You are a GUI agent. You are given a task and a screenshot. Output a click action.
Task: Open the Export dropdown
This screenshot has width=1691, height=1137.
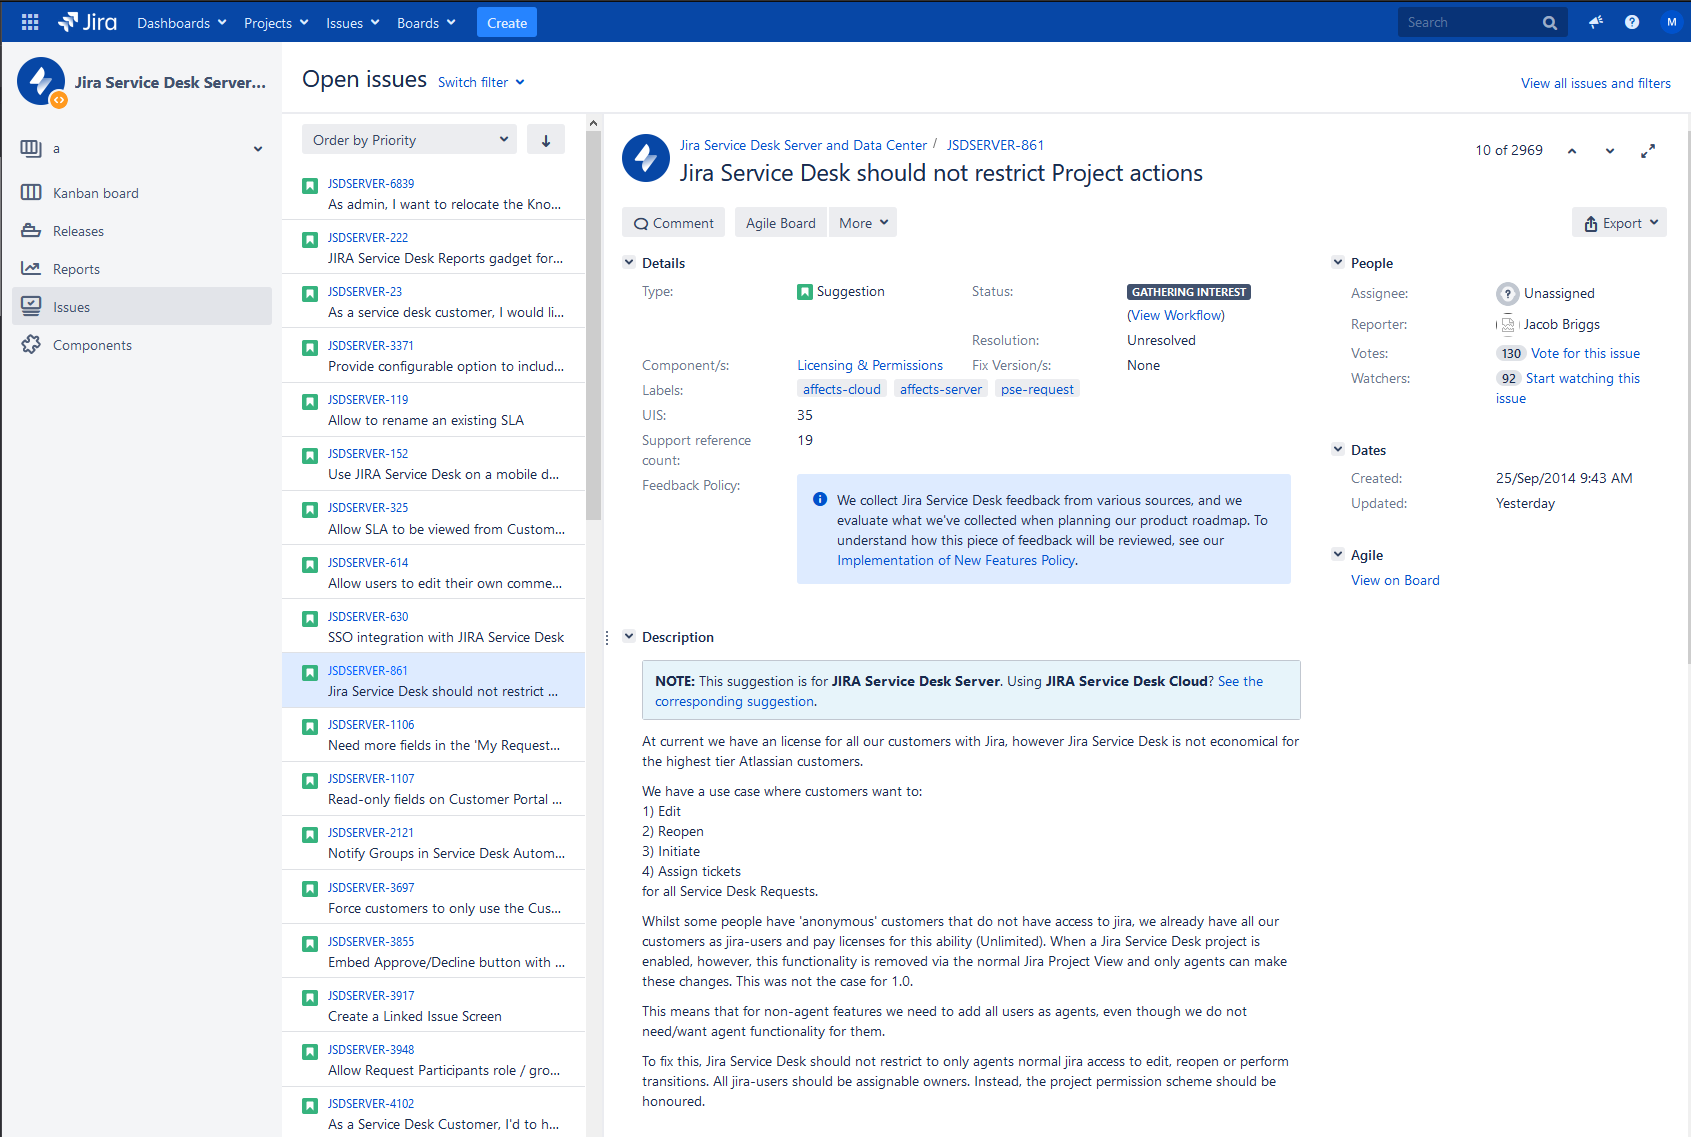[x=1620, y=223]
